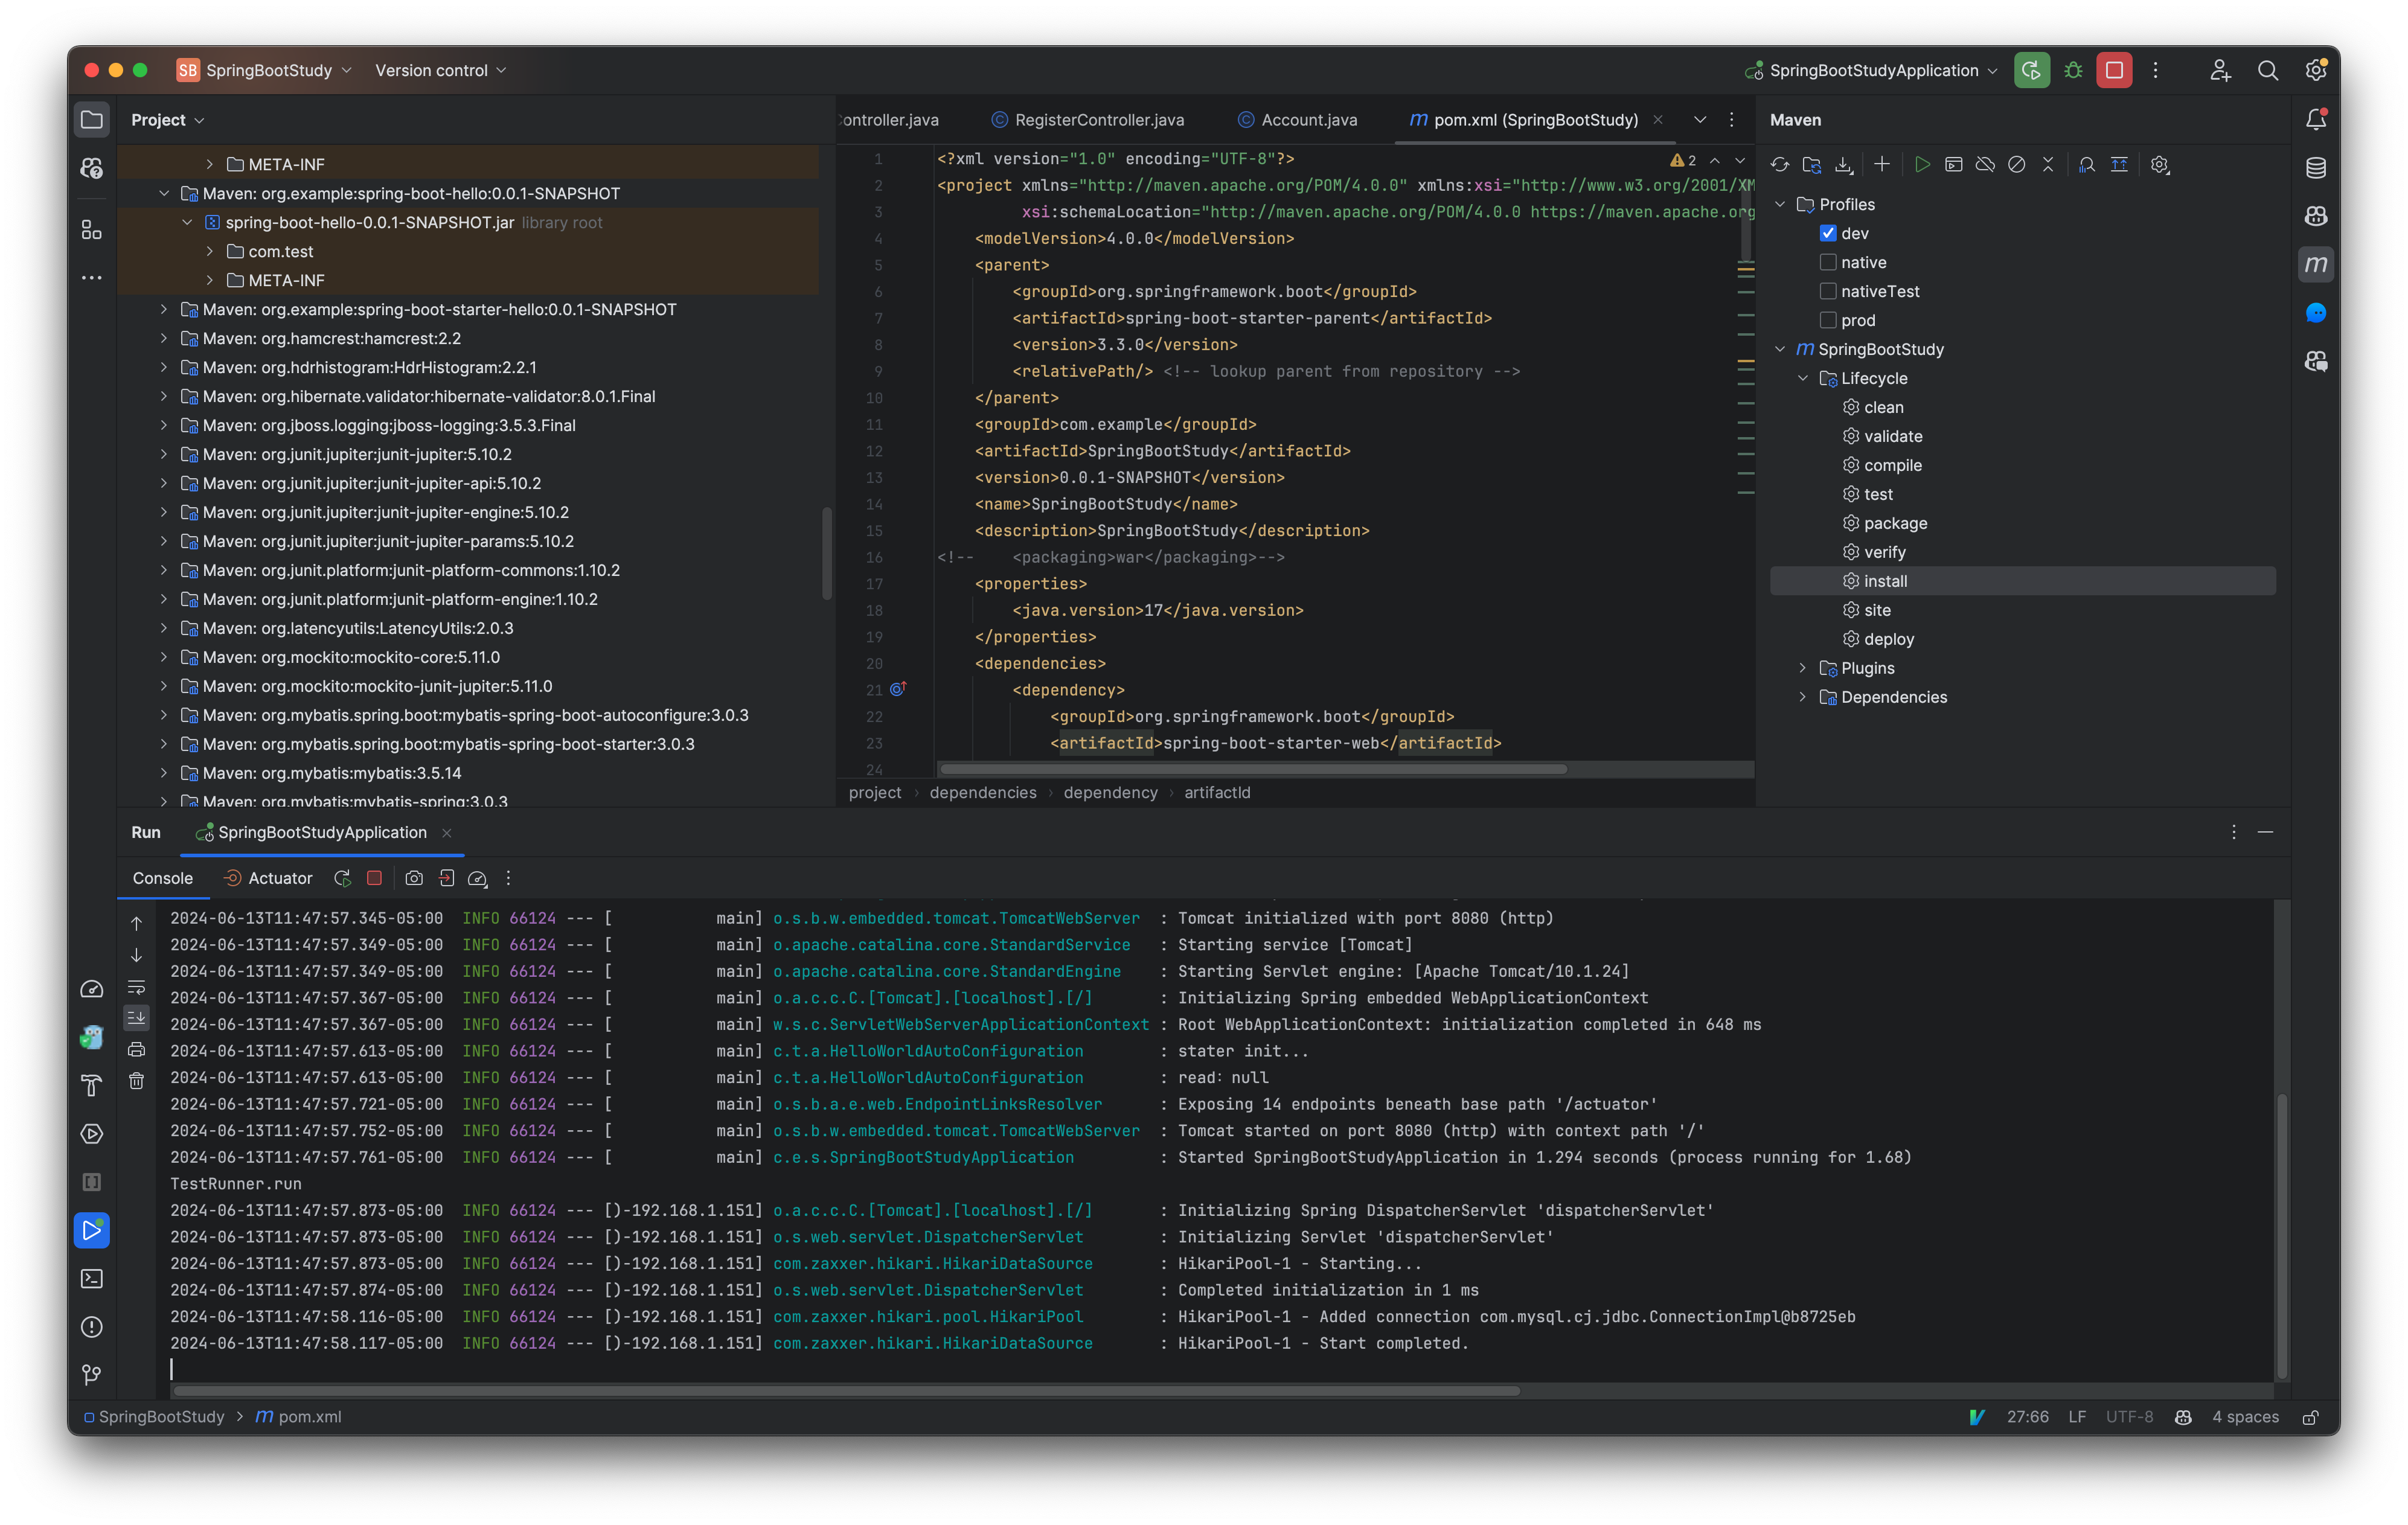Expand the Plugins node in Maven panel
Image resolution: width=2408 pixels, height=1525 pixels.
1803,668
